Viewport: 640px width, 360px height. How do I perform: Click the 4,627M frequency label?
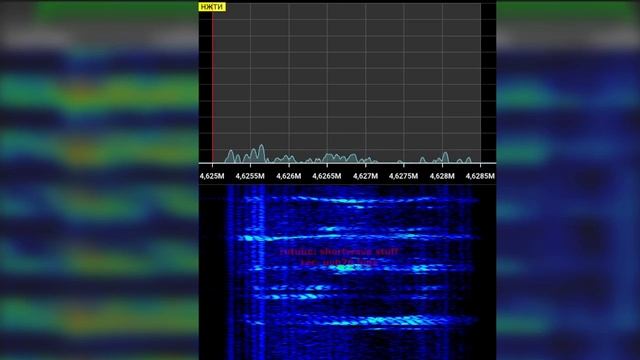pos(365,176)
